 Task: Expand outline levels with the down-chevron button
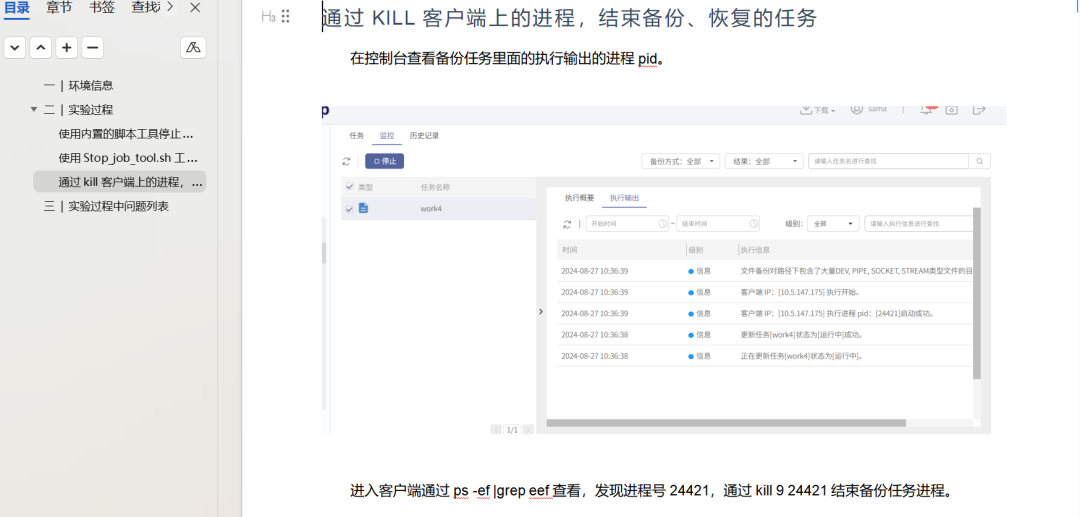[x=15, y=48]
